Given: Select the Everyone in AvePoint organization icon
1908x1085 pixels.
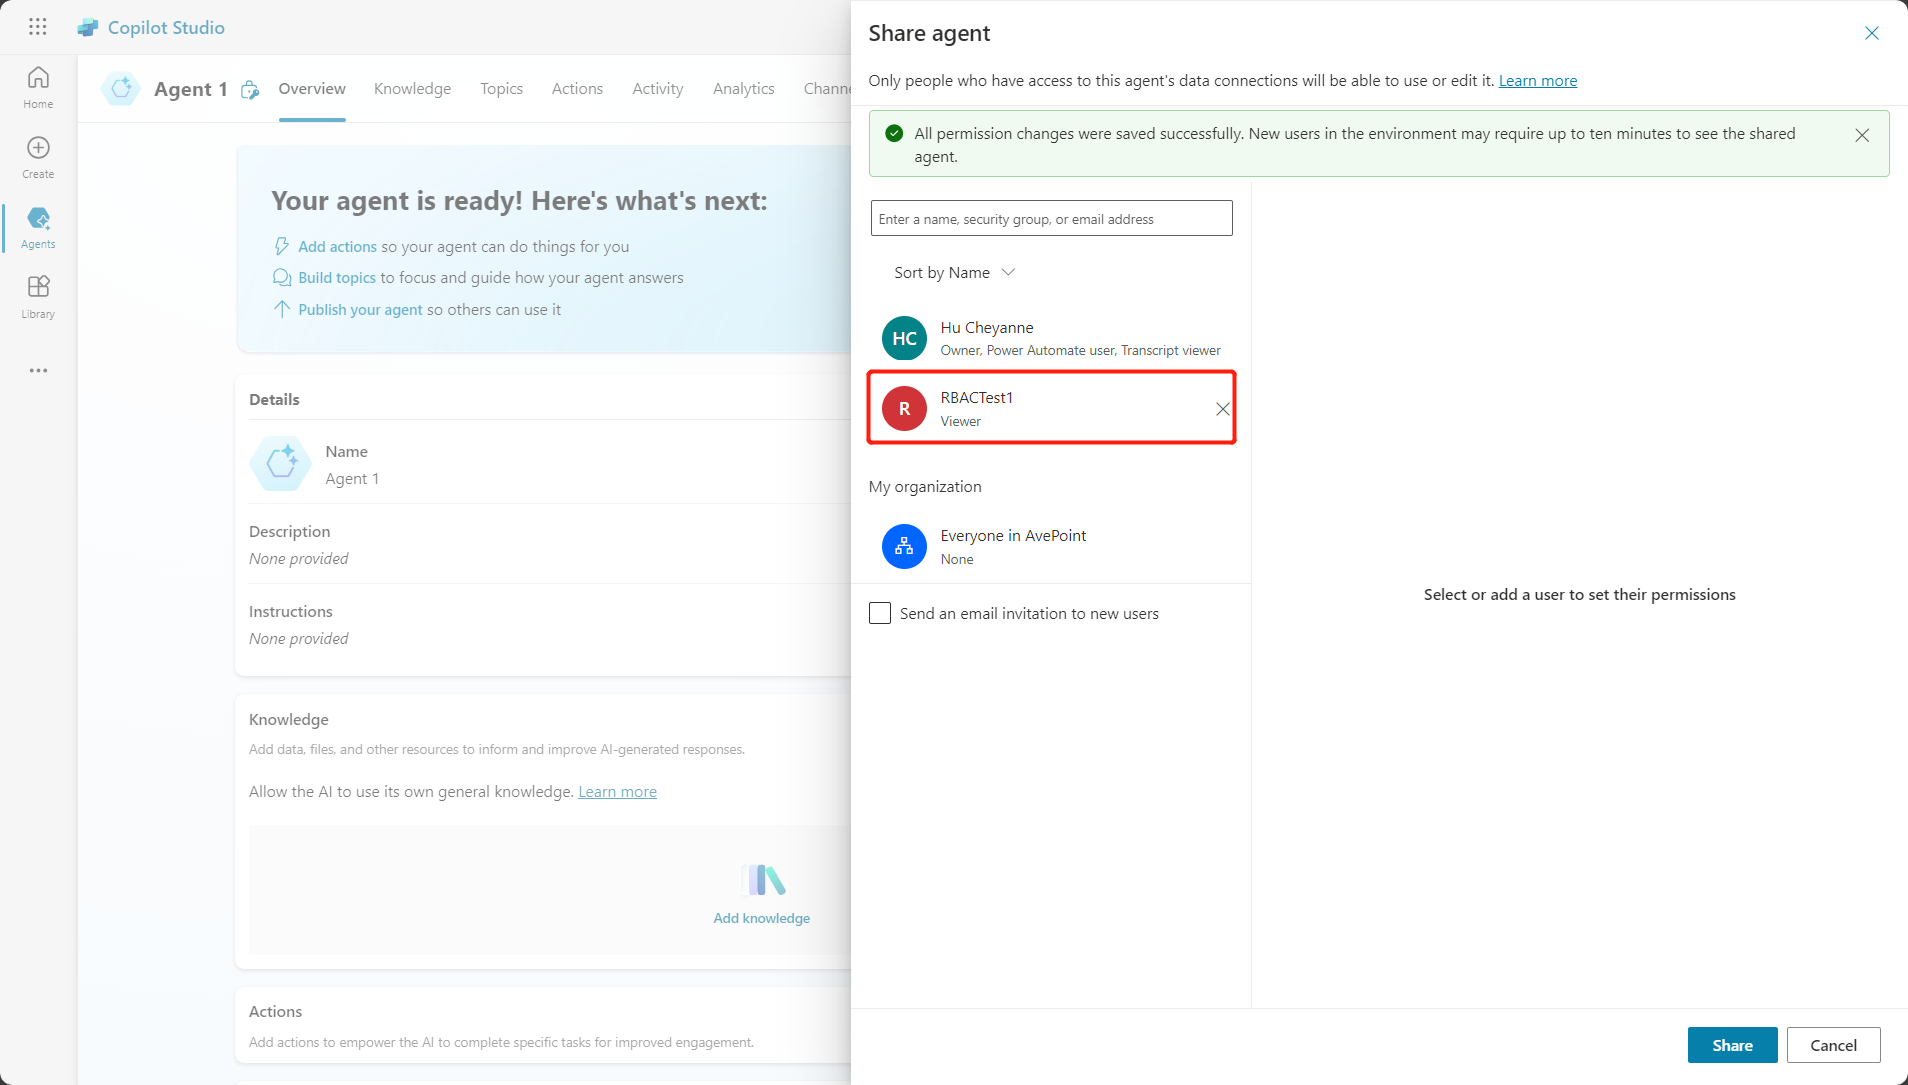Looking at the screenshot, I should [x=904, y=546].
